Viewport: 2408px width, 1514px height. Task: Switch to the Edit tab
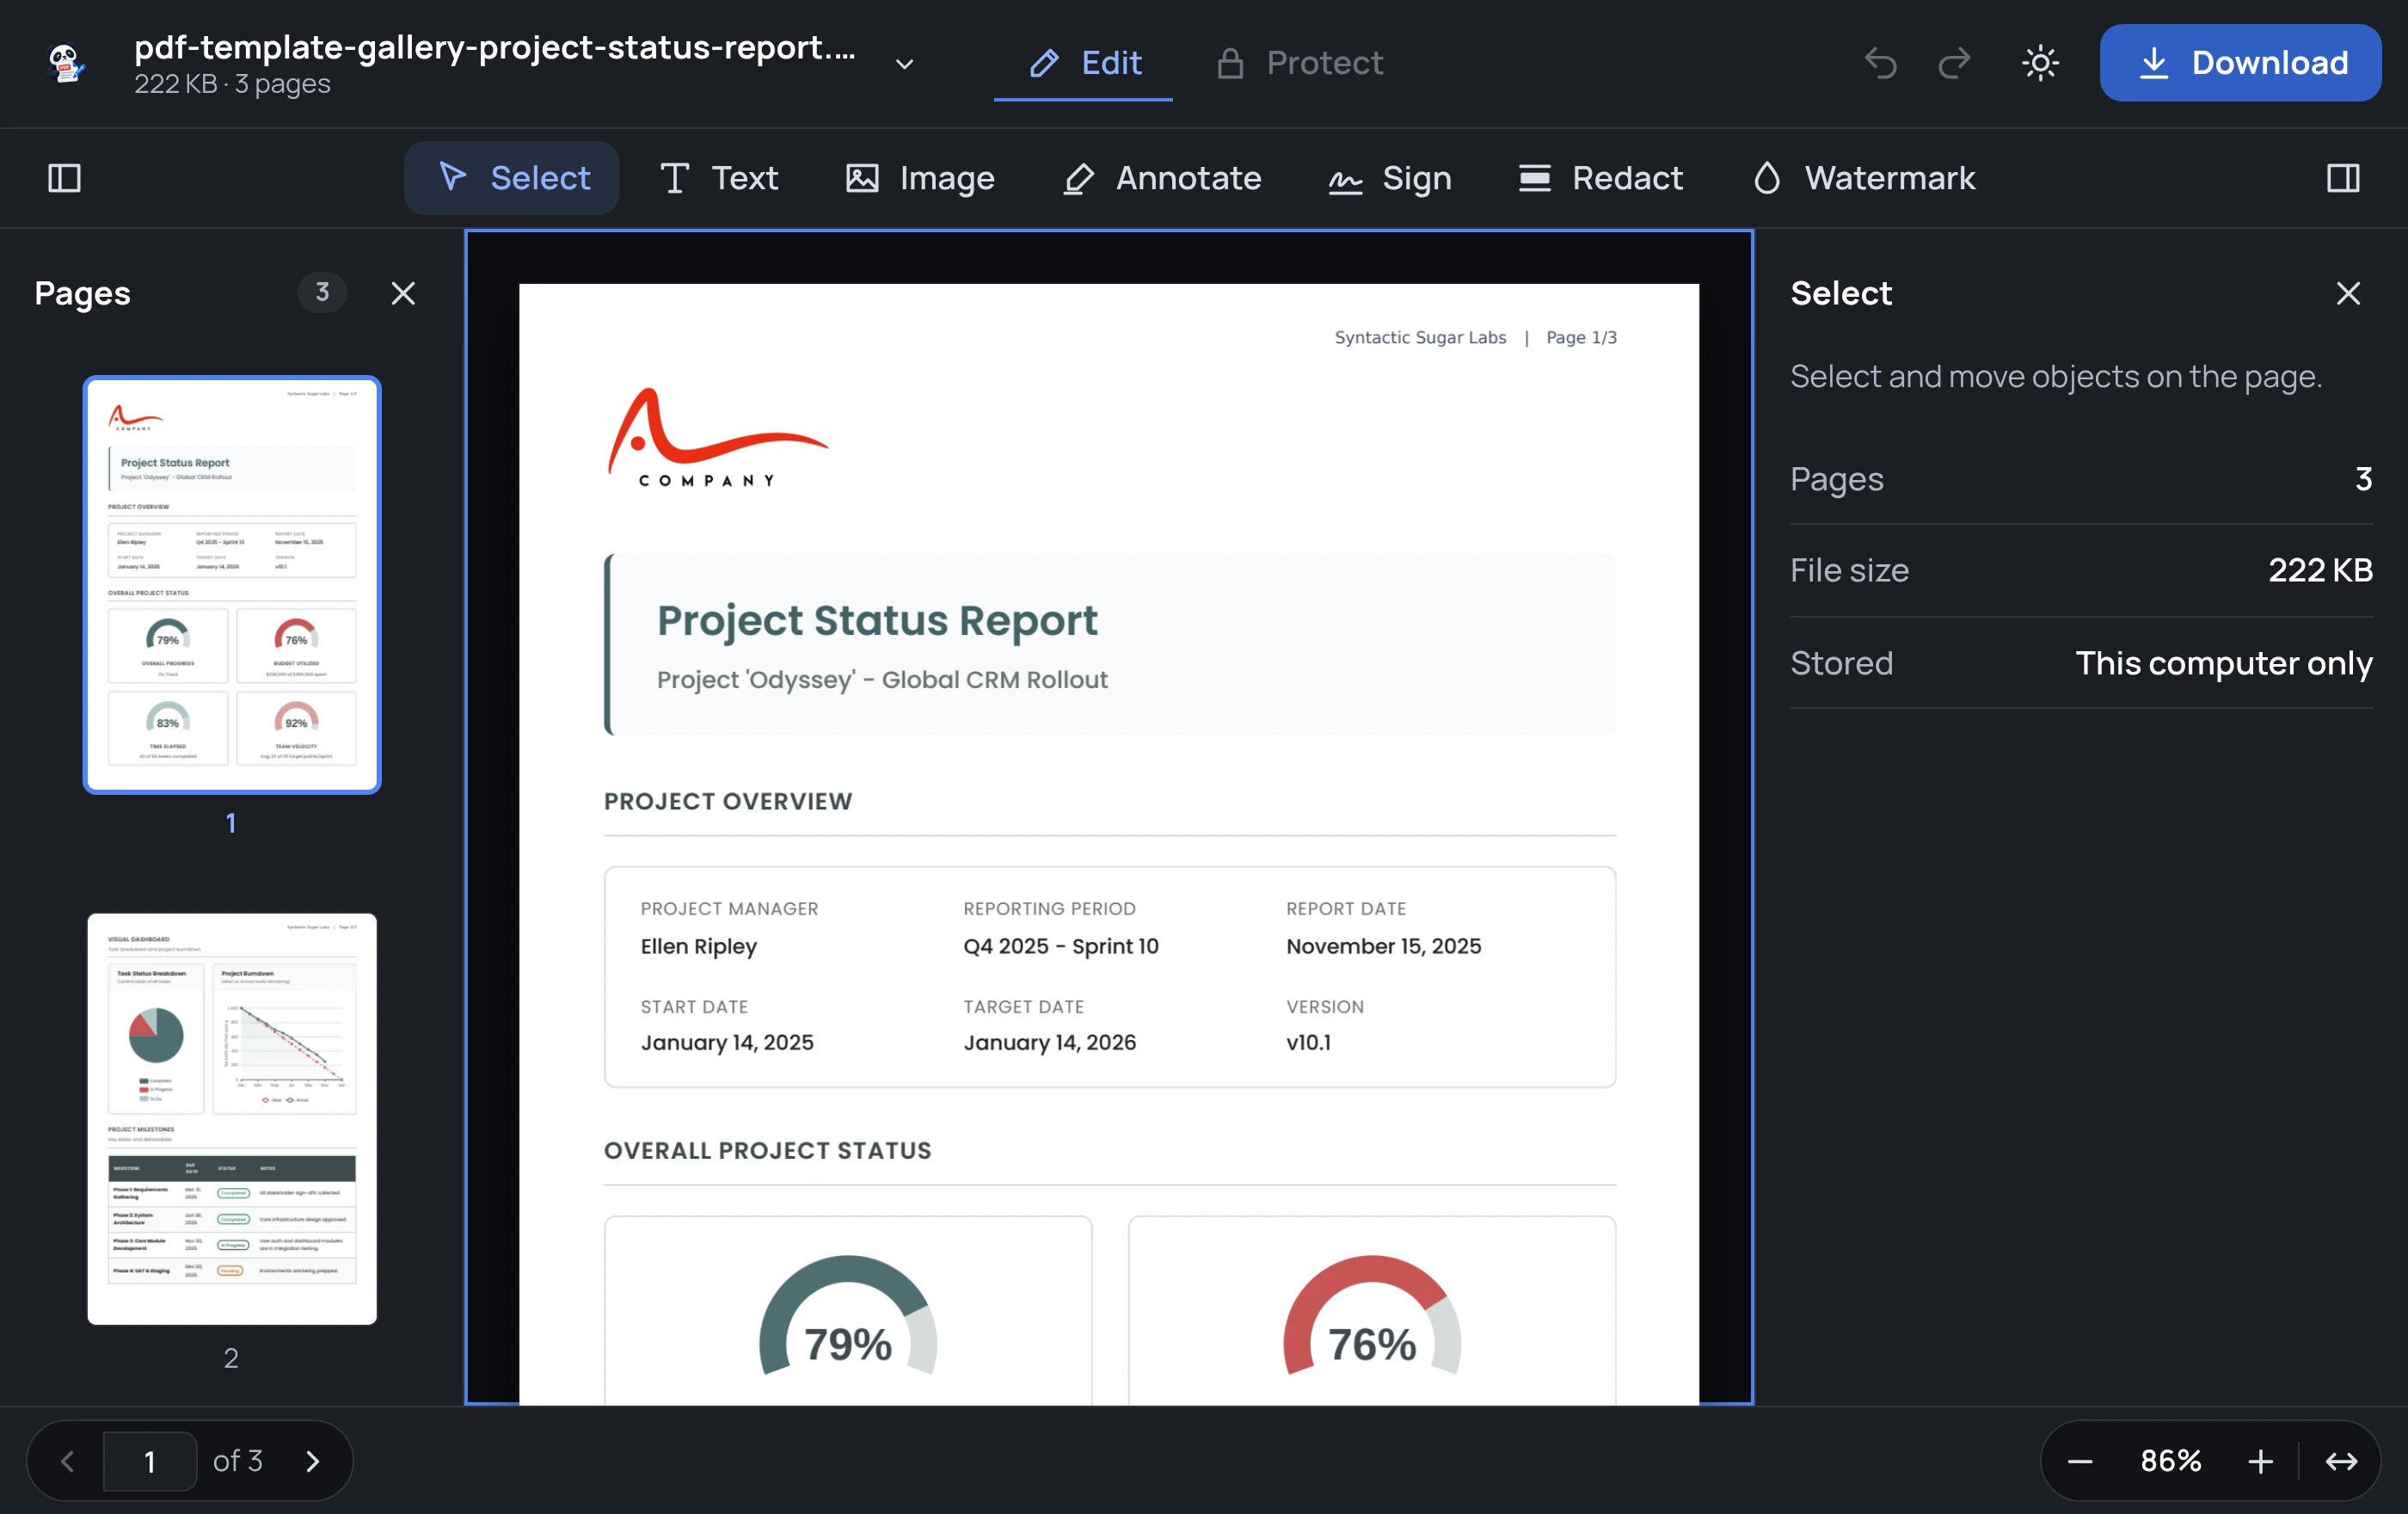pyautogui.click(x=1084, y=63)
